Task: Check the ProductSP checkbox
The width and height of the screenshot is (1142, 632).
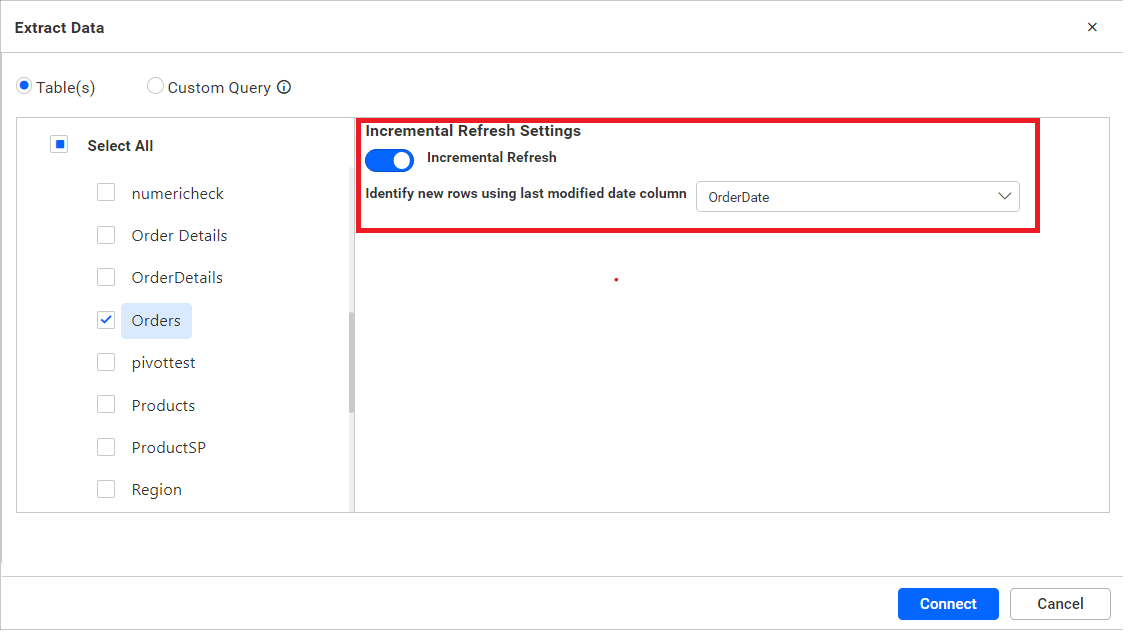Action: tap(106, 447)
